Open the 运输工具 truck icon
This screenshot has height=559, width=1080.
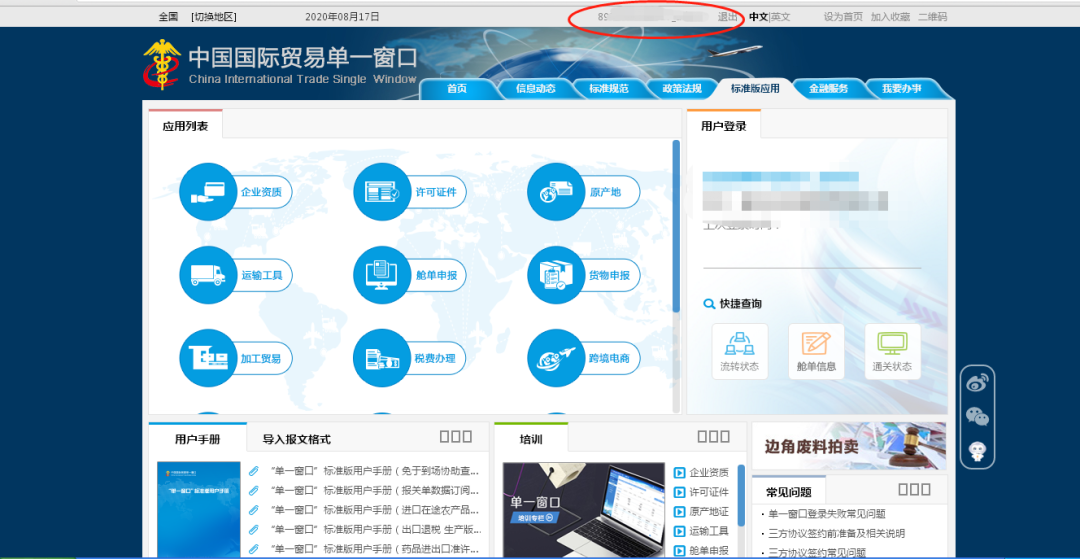(207, 275)
